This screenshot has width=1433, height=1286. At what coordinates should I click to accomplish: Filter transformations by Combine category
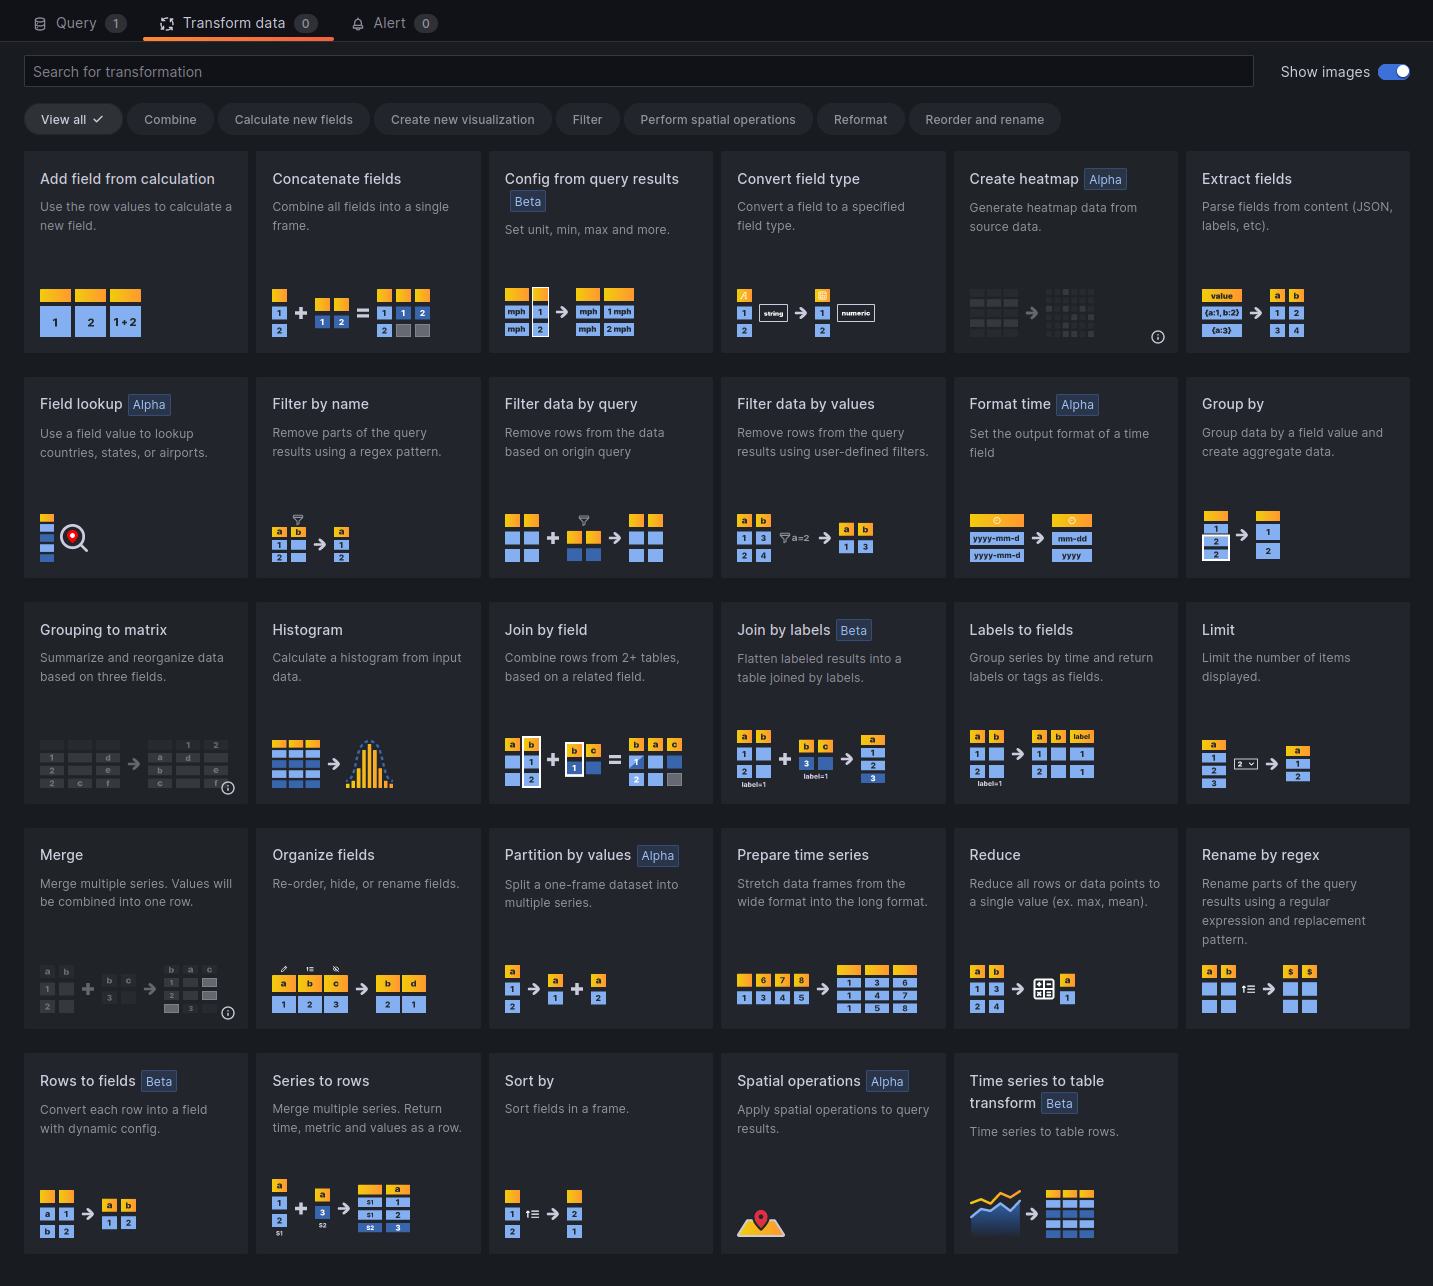[170, 120]
